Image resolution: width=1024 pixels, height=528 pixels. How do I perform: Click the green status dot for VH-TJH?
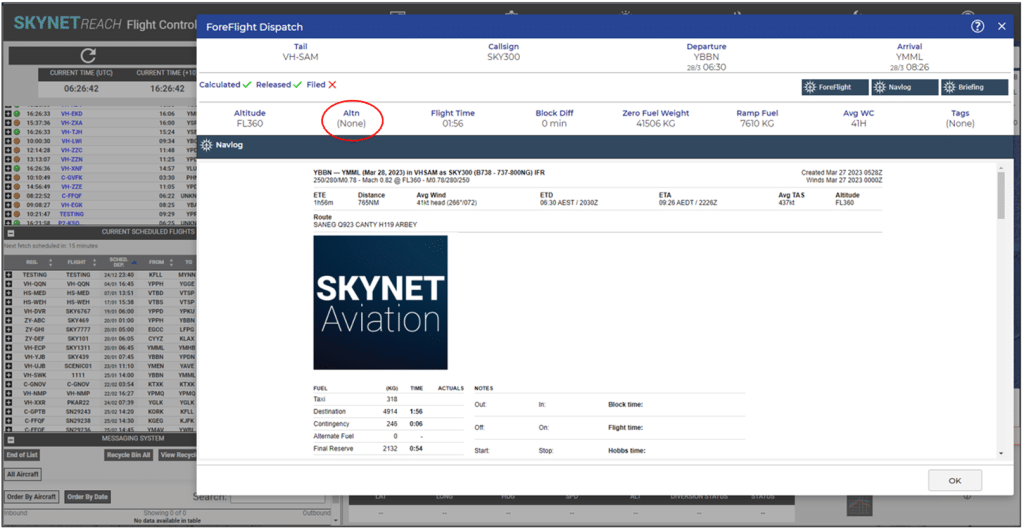coord(17,131)
